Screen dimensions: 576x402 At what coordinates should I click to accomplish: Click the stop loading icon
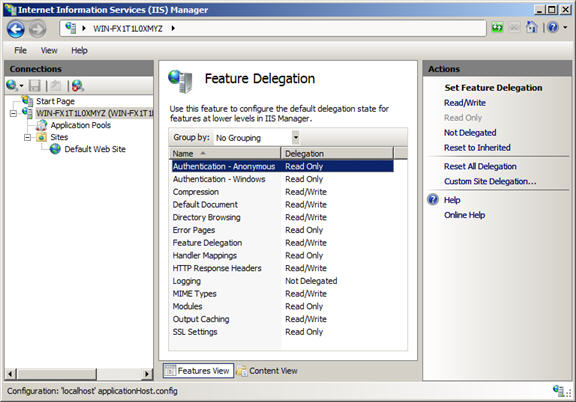515,28
